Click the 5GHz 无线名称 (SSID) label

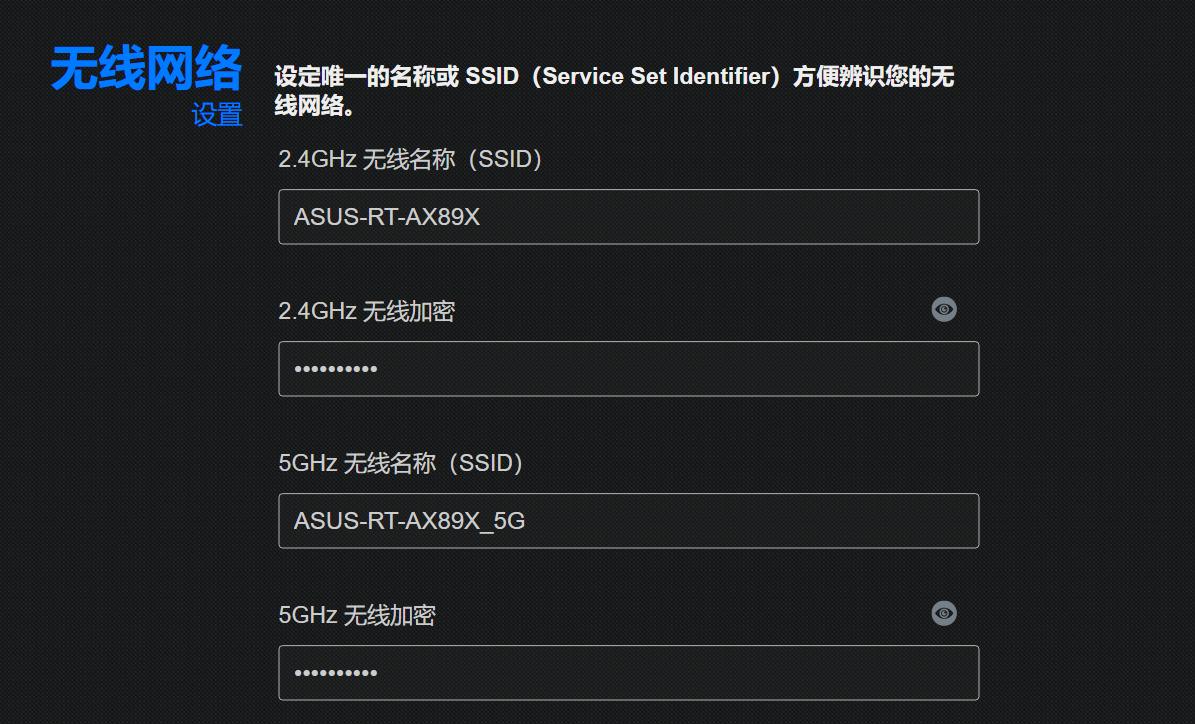399,463
